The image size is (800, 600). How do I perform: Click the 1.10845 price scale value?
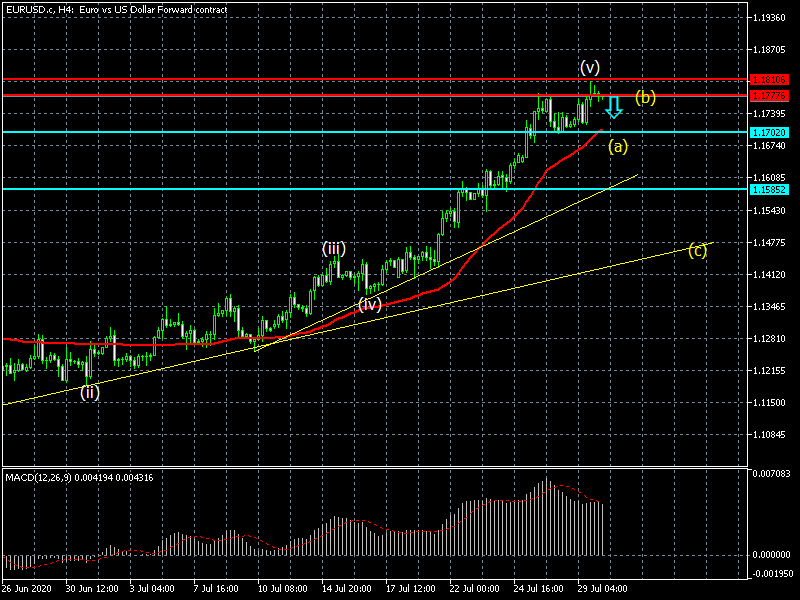pyautogui.click(x=769, y=435)
